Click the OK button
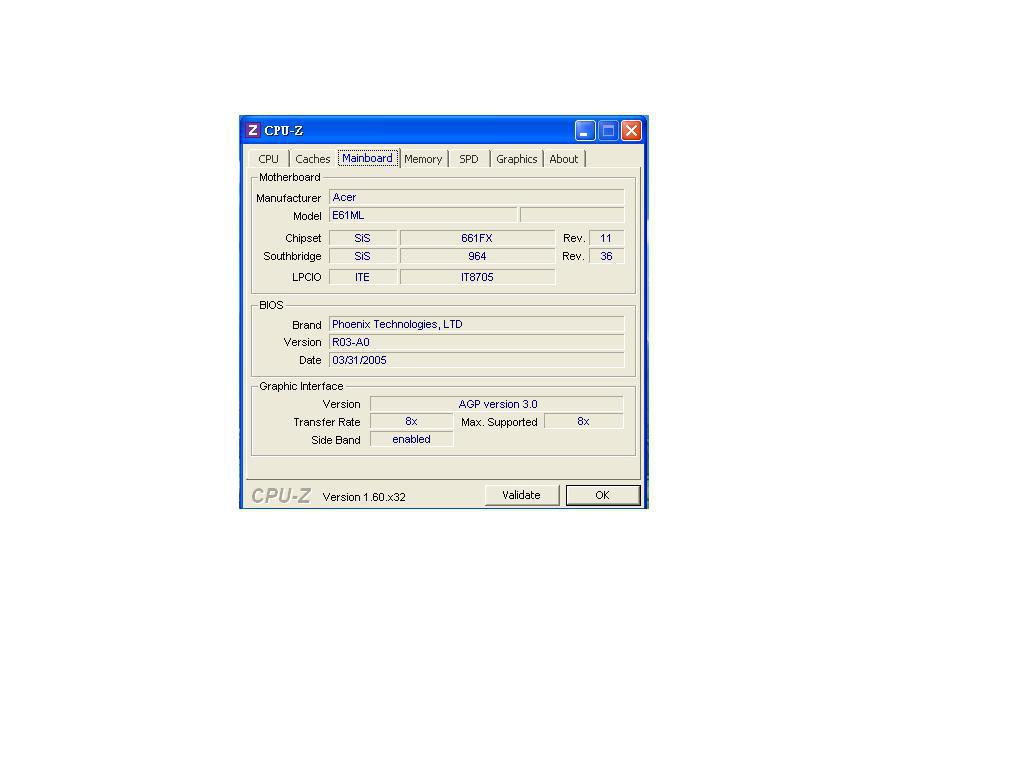Image resolution: width=1024 pixels, height=768 pixels. coord(602,495)
